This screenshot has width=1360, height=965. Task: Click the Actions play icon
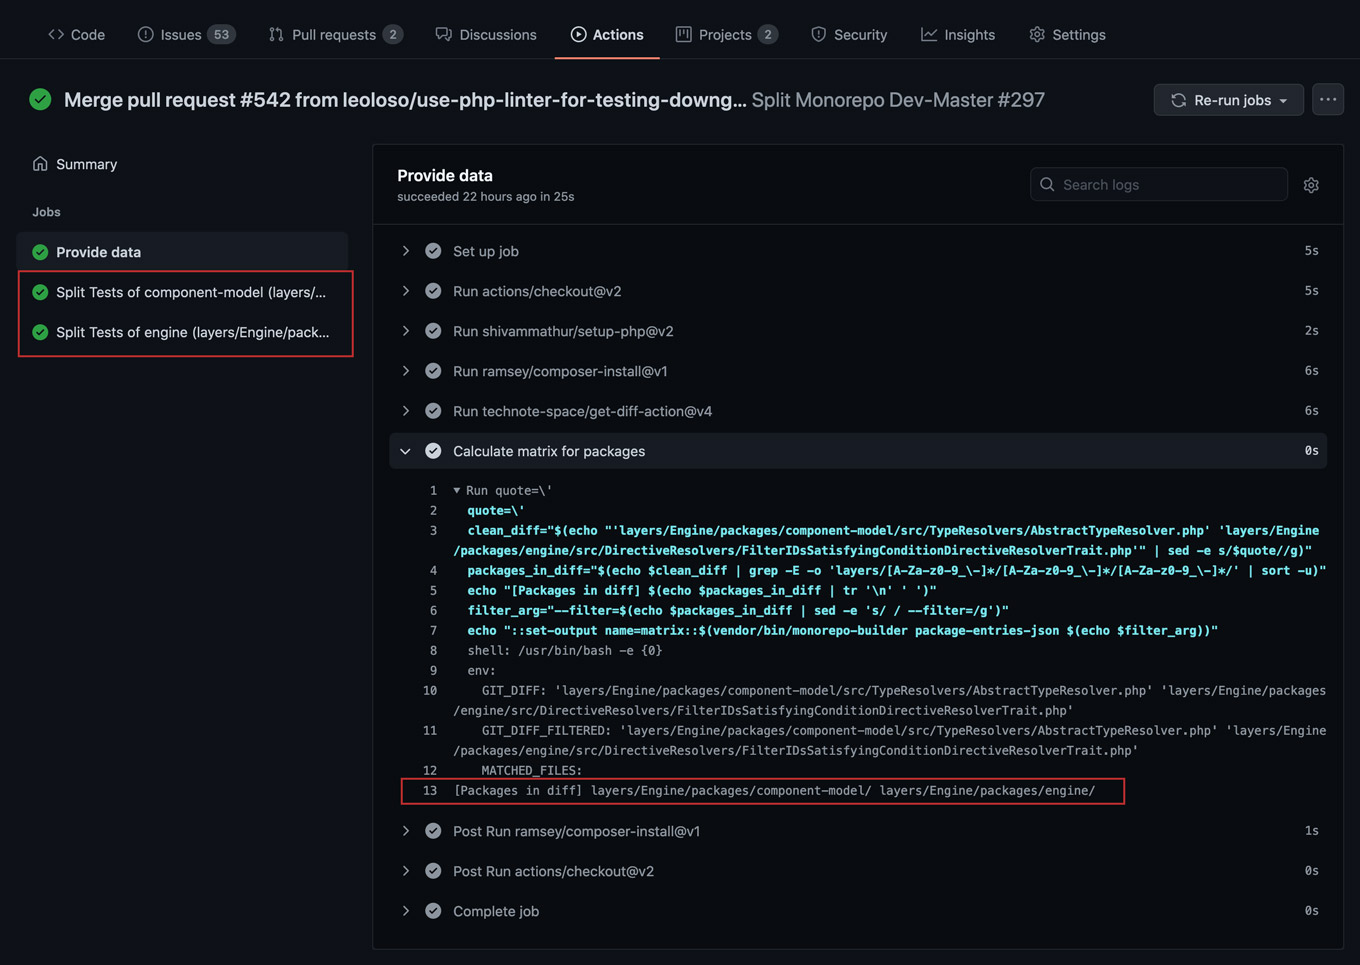pos(578,34)
